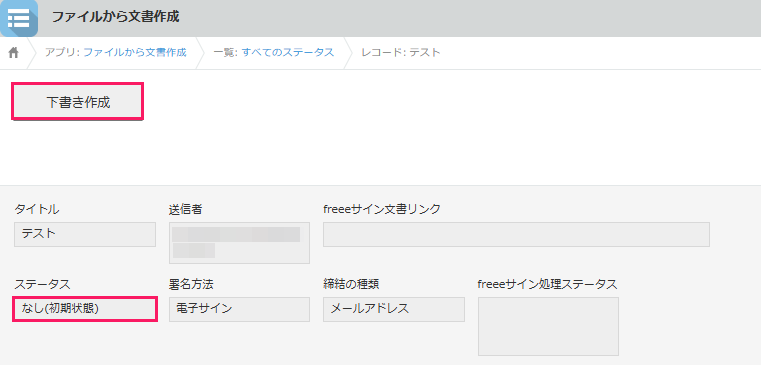Click the app list icon in header
761x366 pixels.
19,18
